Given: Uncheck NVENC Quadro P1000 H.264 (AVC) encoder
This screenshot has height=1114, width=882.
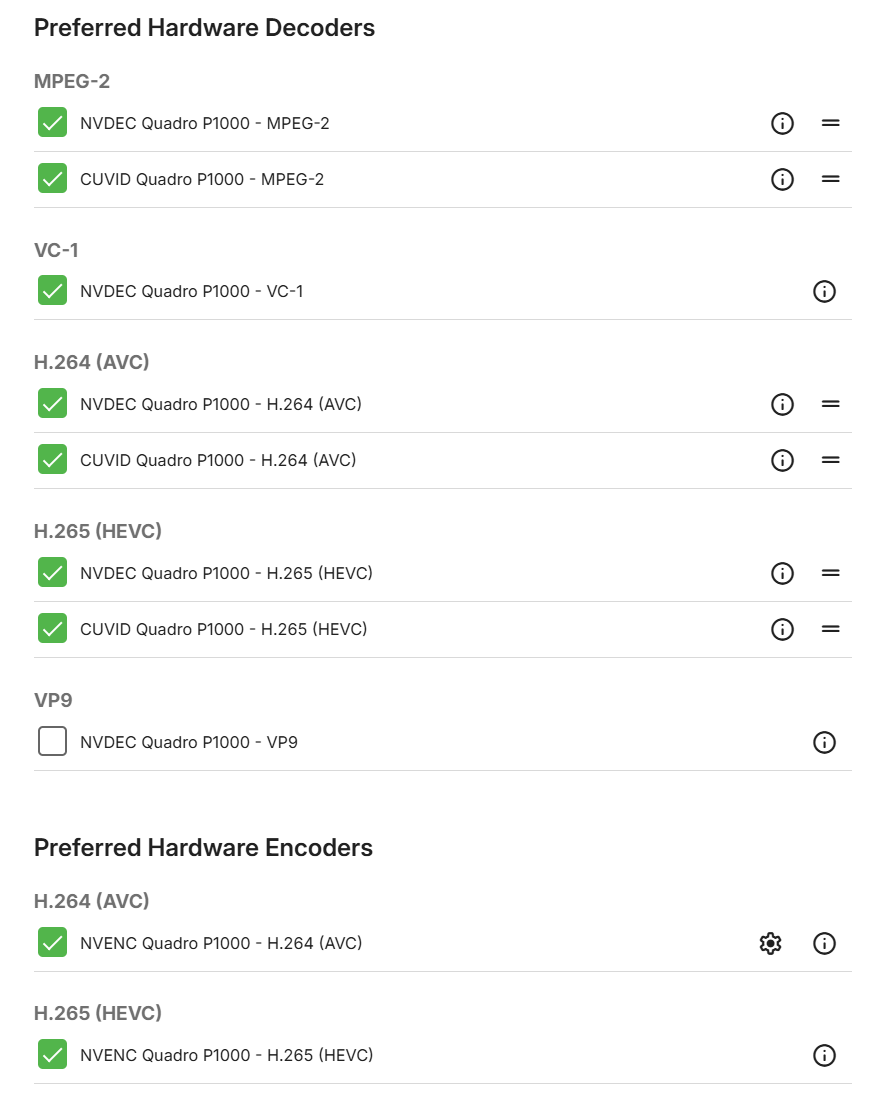Looking at the screenshot, I should click(x=53, y=942).
